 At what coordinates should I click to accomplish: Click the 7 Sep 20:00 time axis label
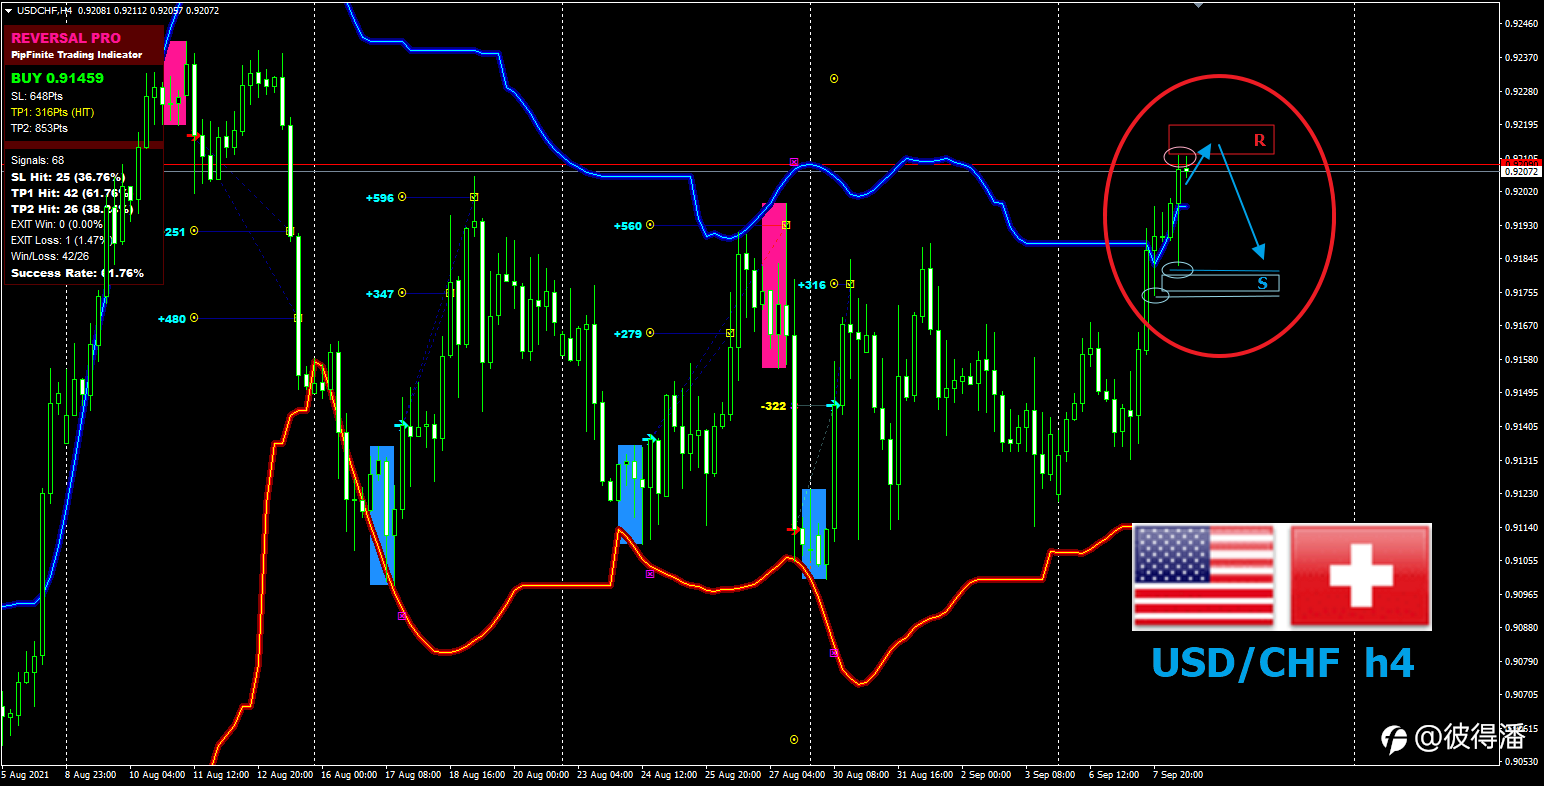point(1178,775)
